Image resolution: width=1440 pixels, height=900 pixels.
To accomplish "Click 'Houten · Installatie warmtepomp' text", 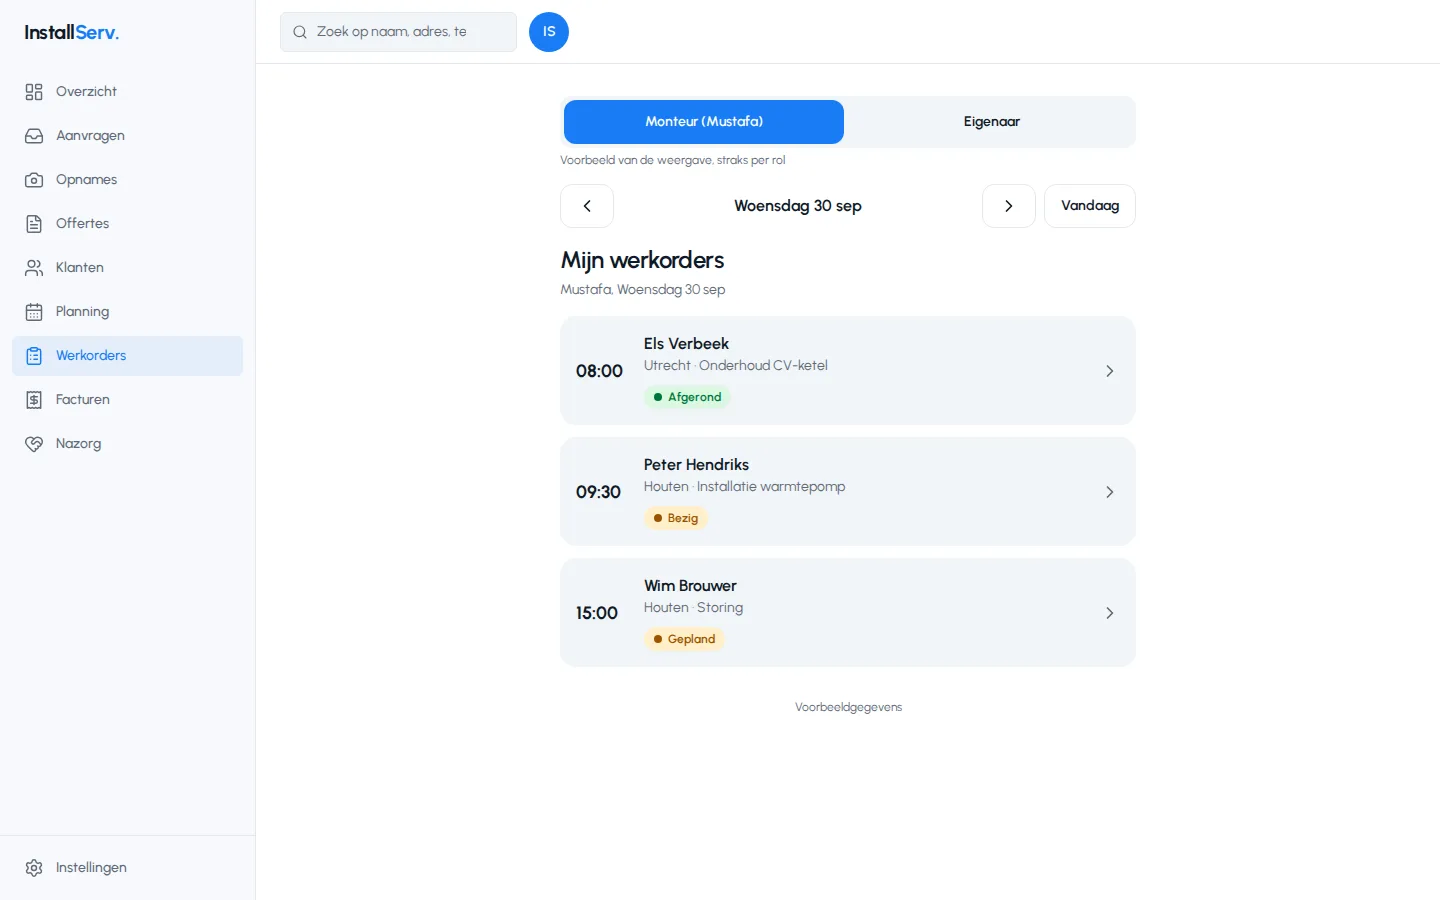I will point(745,487).
